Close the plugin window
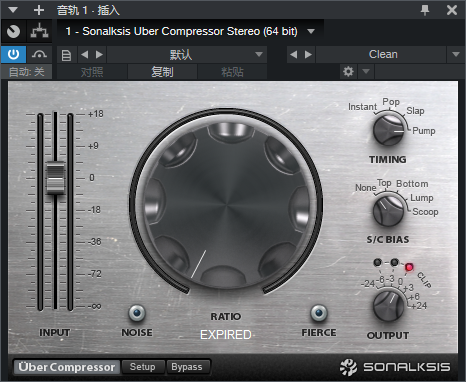Screen dimensions: 466x382 (452, 10)
